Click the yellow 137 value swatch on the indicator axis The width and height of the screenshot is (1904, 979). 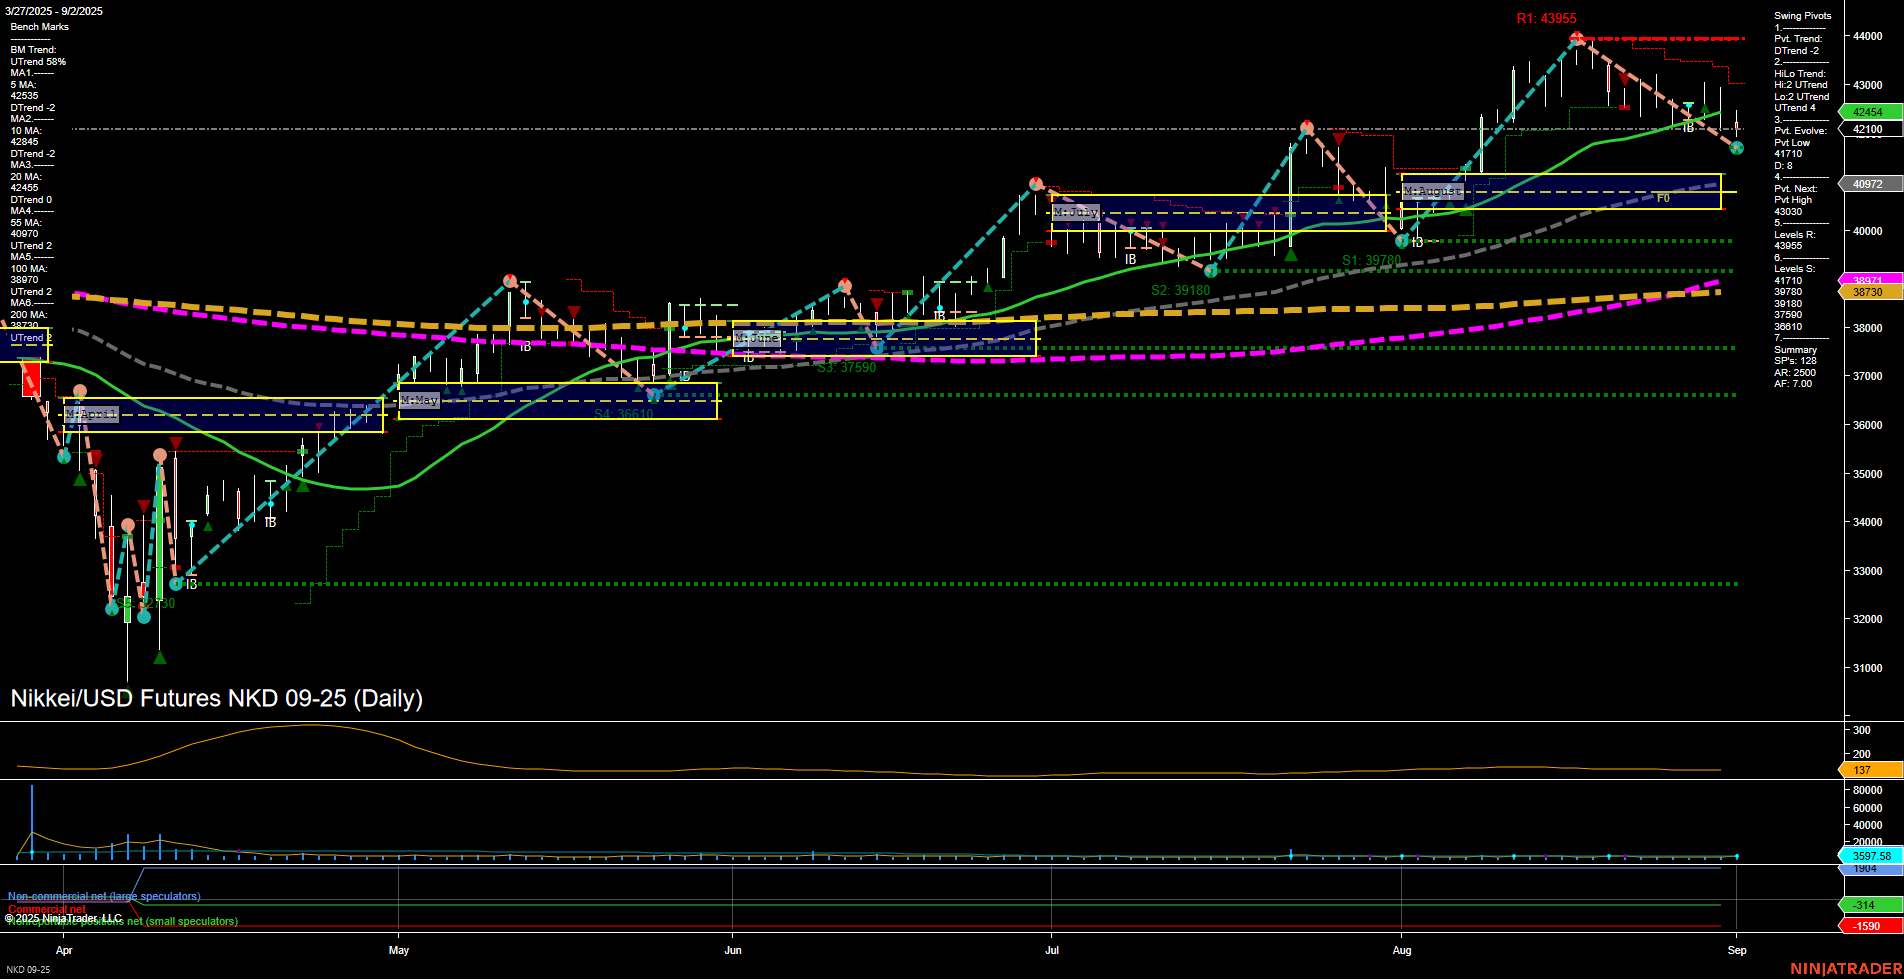[1864, 770]
